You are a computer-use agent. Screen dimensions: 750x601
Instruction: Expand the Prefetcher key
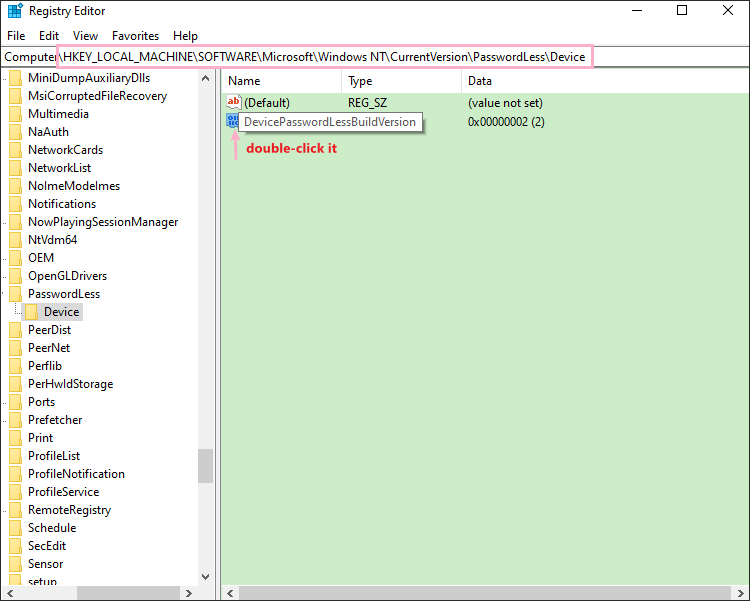point(4,421)
